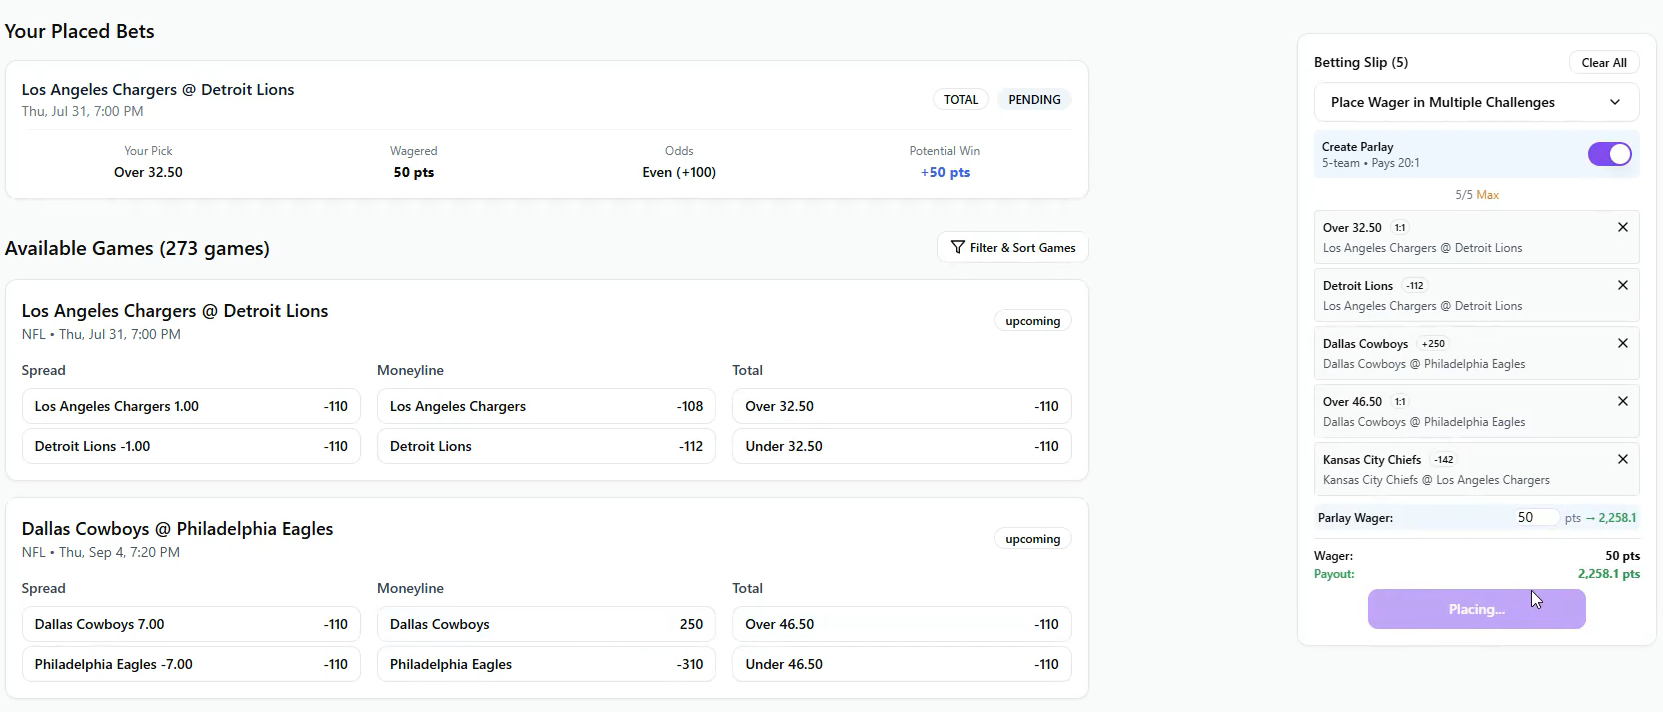Choose Under 32.50 total
Image resolution: width=1663 pixels, height=712 pixels.
[901, 446]
